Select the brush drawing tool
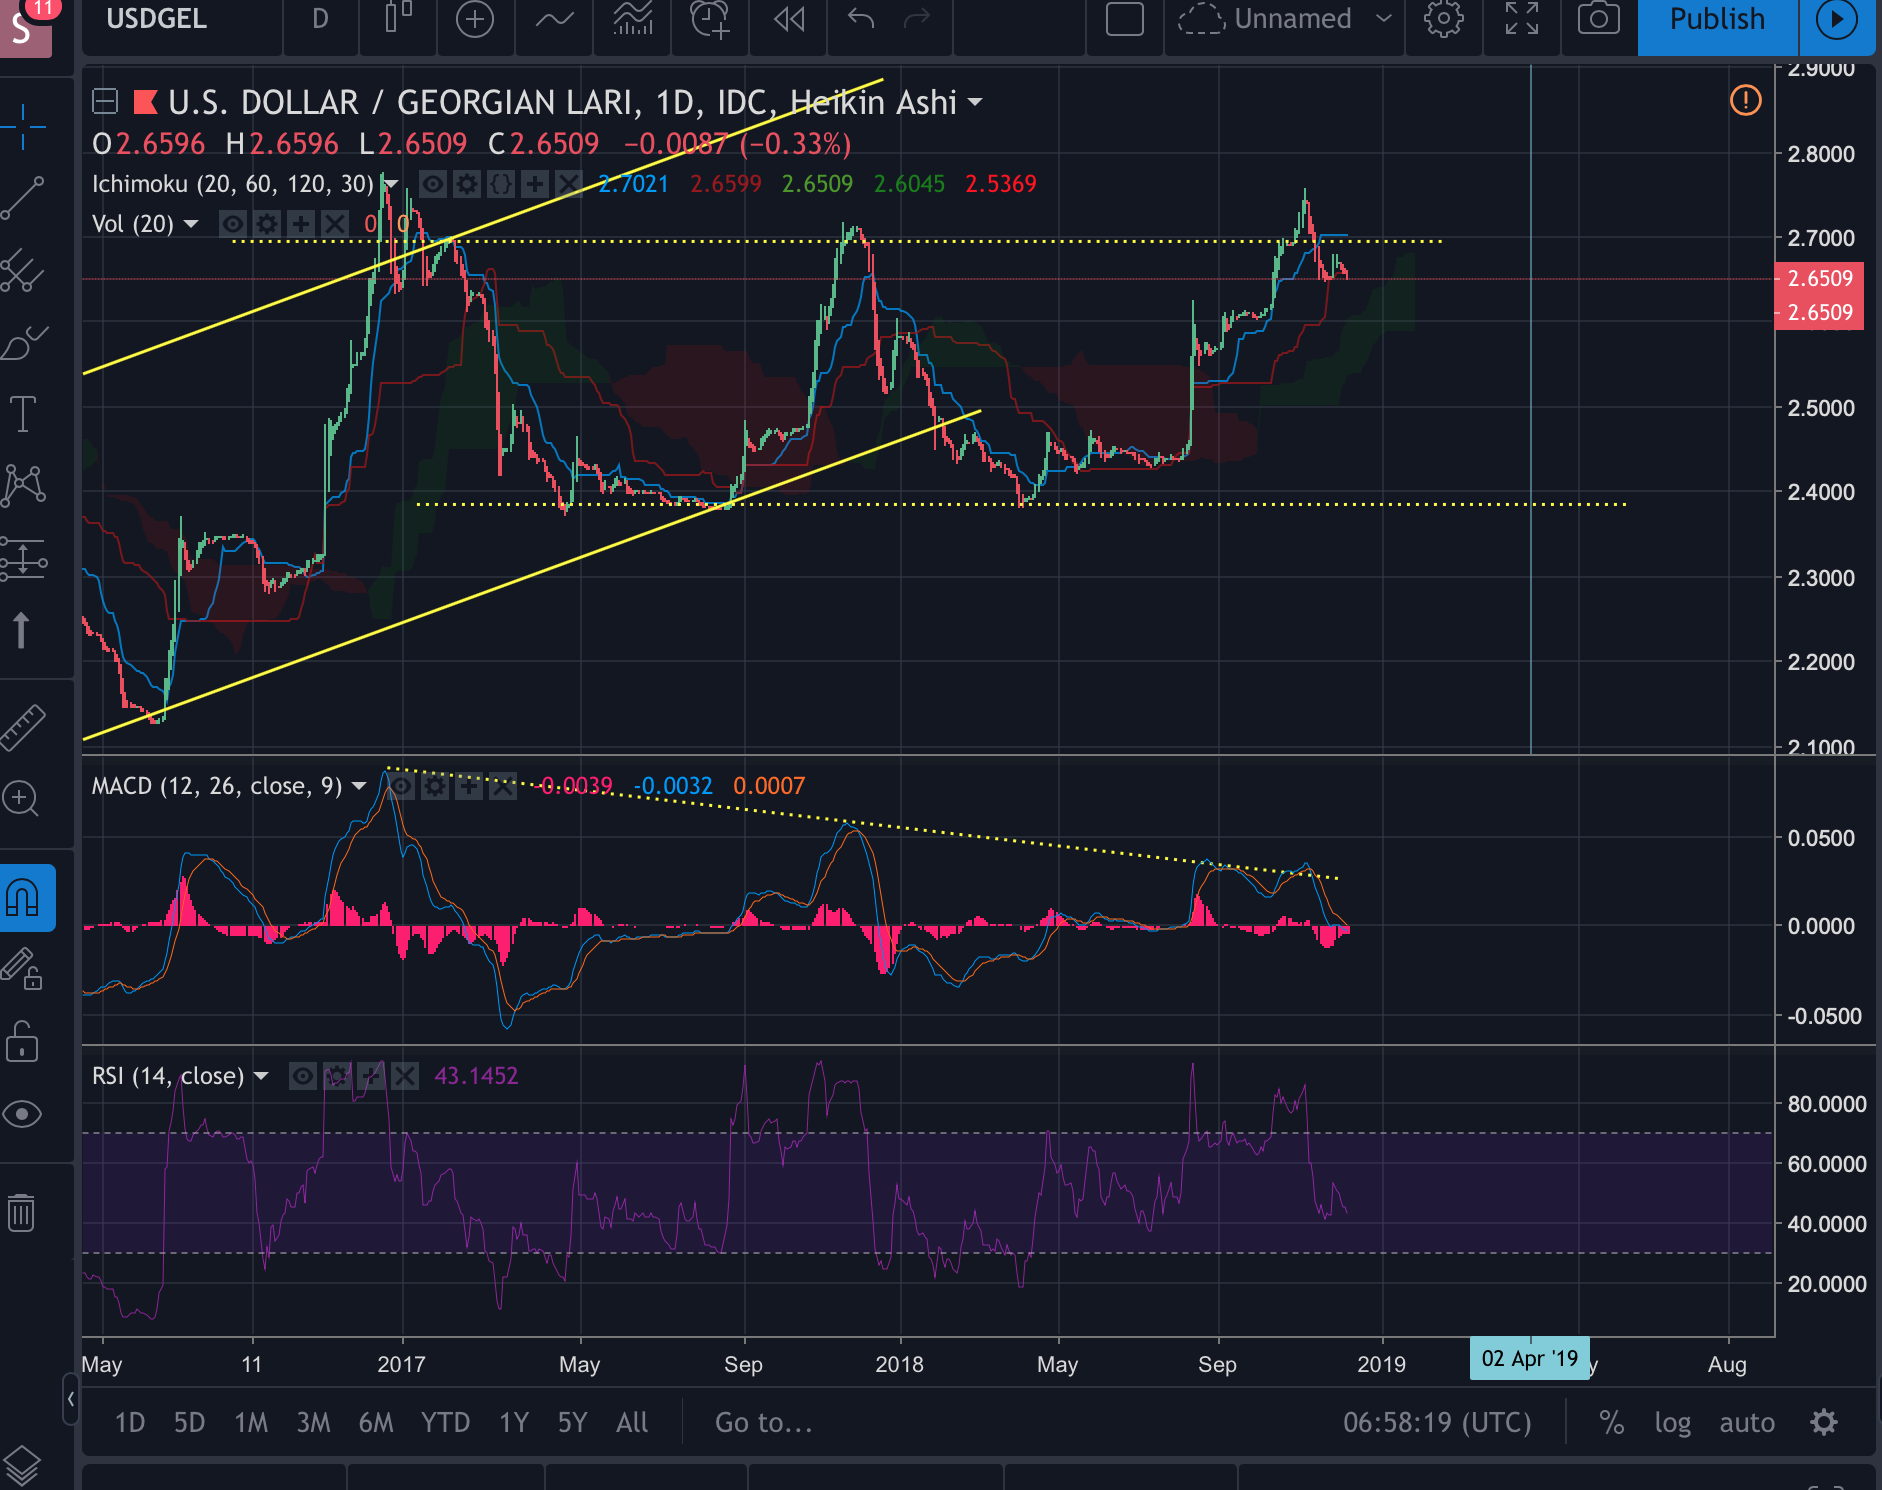Viewport: 1882px width, 1490px height. pyautogui.click(x=23, y=343)
